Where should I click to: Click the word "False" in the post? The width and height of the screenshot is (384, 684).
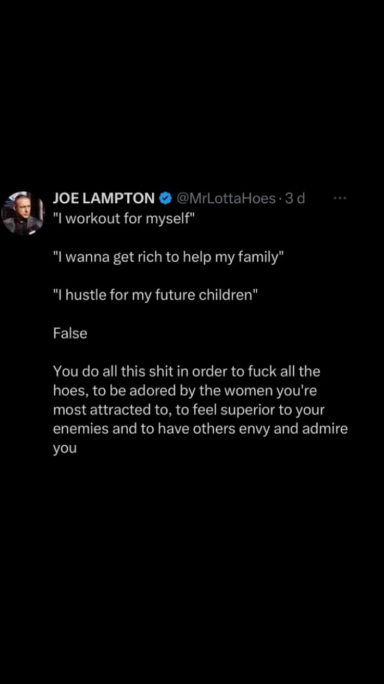click(x=70, y=334)
